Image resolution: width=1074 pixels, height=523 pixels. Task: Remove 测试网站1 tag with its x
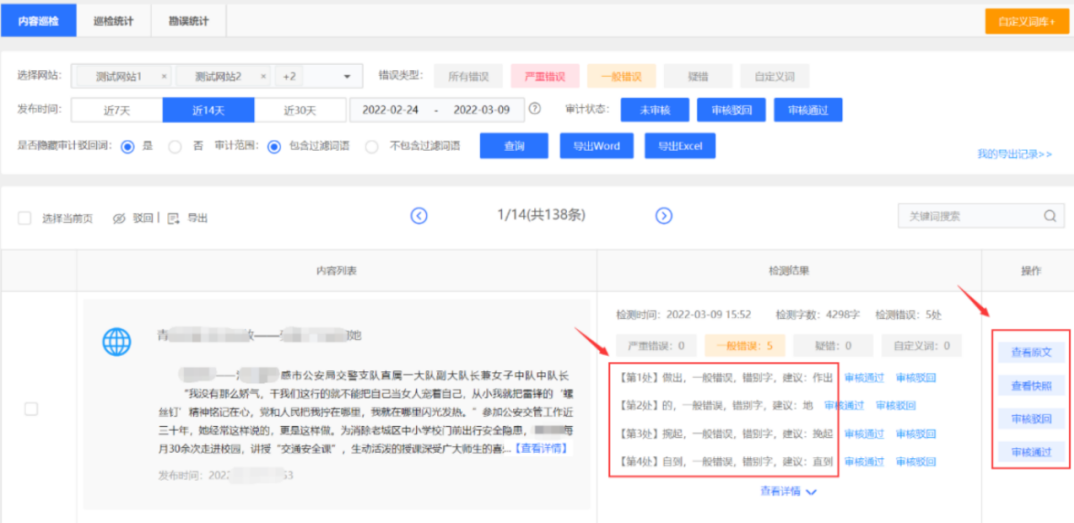click(x=164, y=76)
